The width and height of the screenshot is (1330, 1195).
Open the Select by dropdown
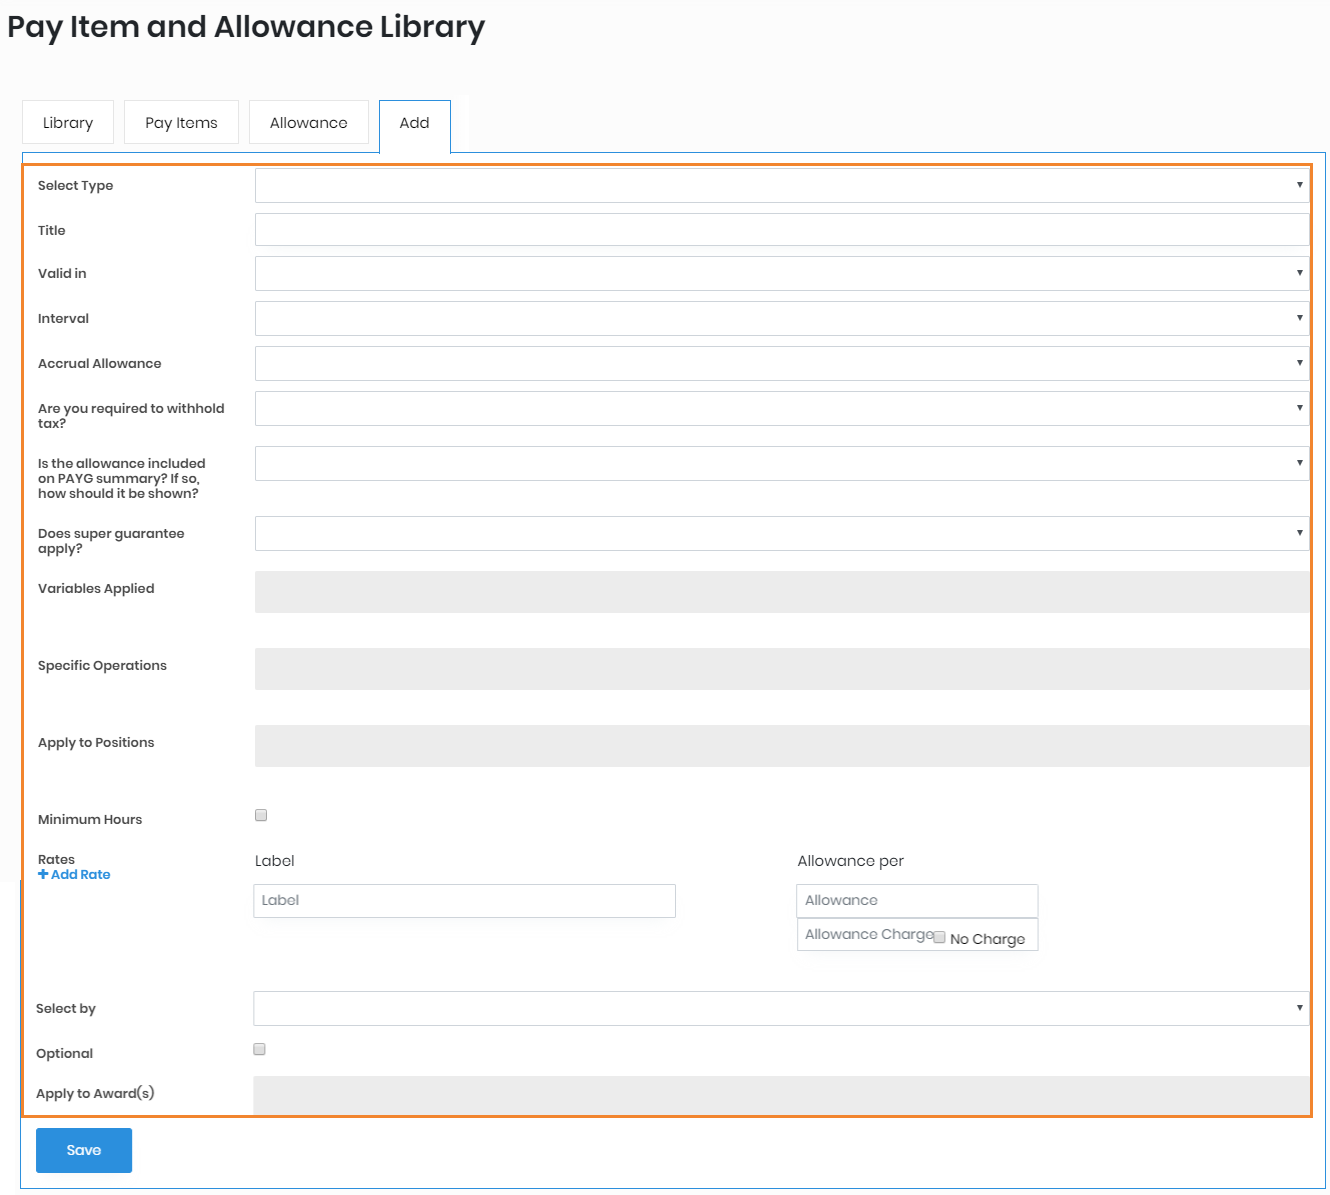[780, 1008]
